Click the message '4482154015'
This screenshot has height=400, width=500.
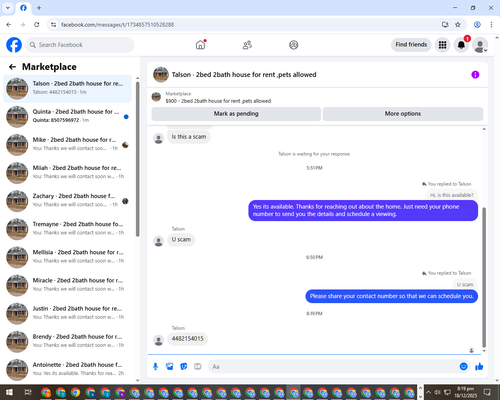(x=187, y=339)
